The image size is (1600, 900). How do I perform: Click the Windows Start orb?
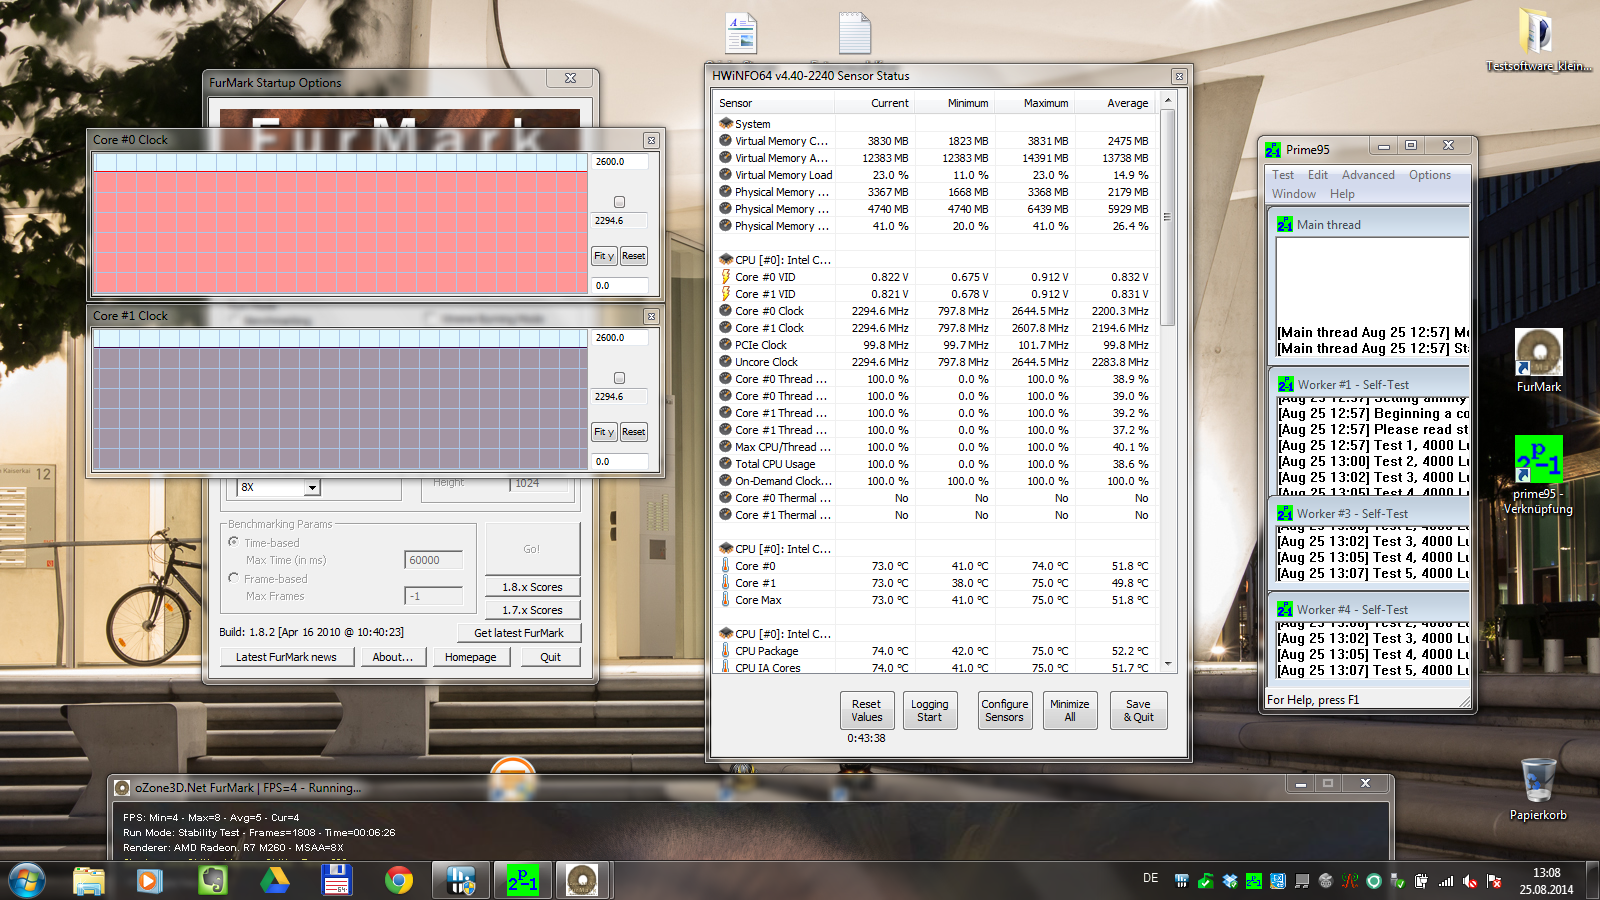(26, 880)
